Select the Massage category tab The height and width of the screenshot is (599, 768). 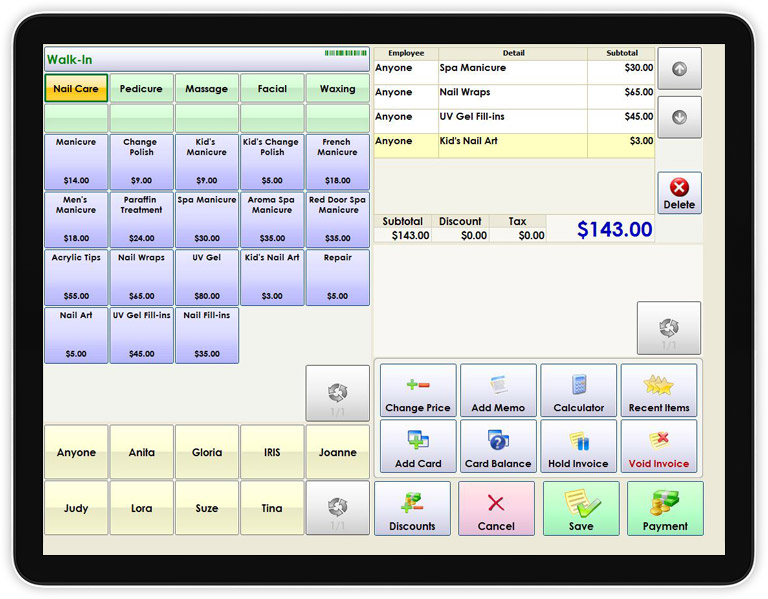pyautogui.click(x=207, y=89)
